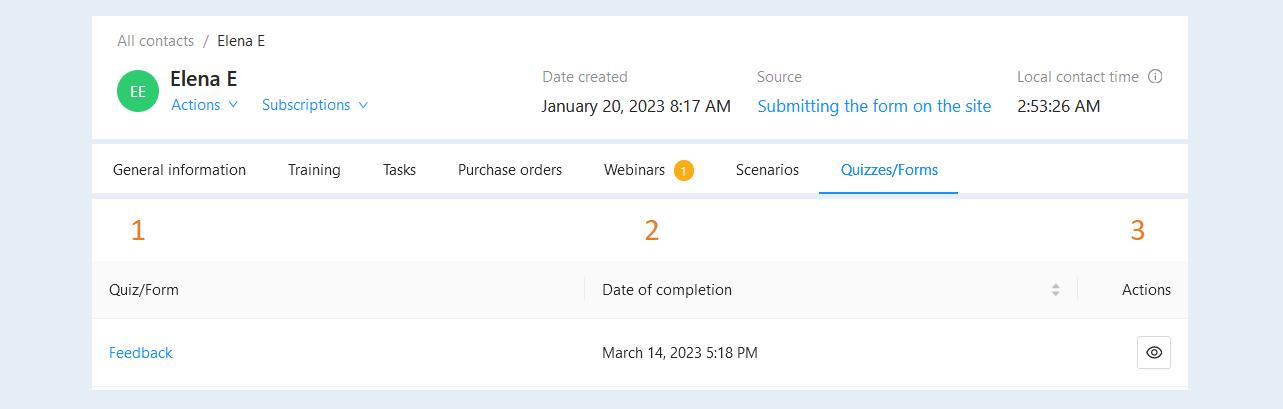The height and width of the screenshot is (409, 1283).
Task: Sort by Date of completion arrows
Action: coord(1055,290)
